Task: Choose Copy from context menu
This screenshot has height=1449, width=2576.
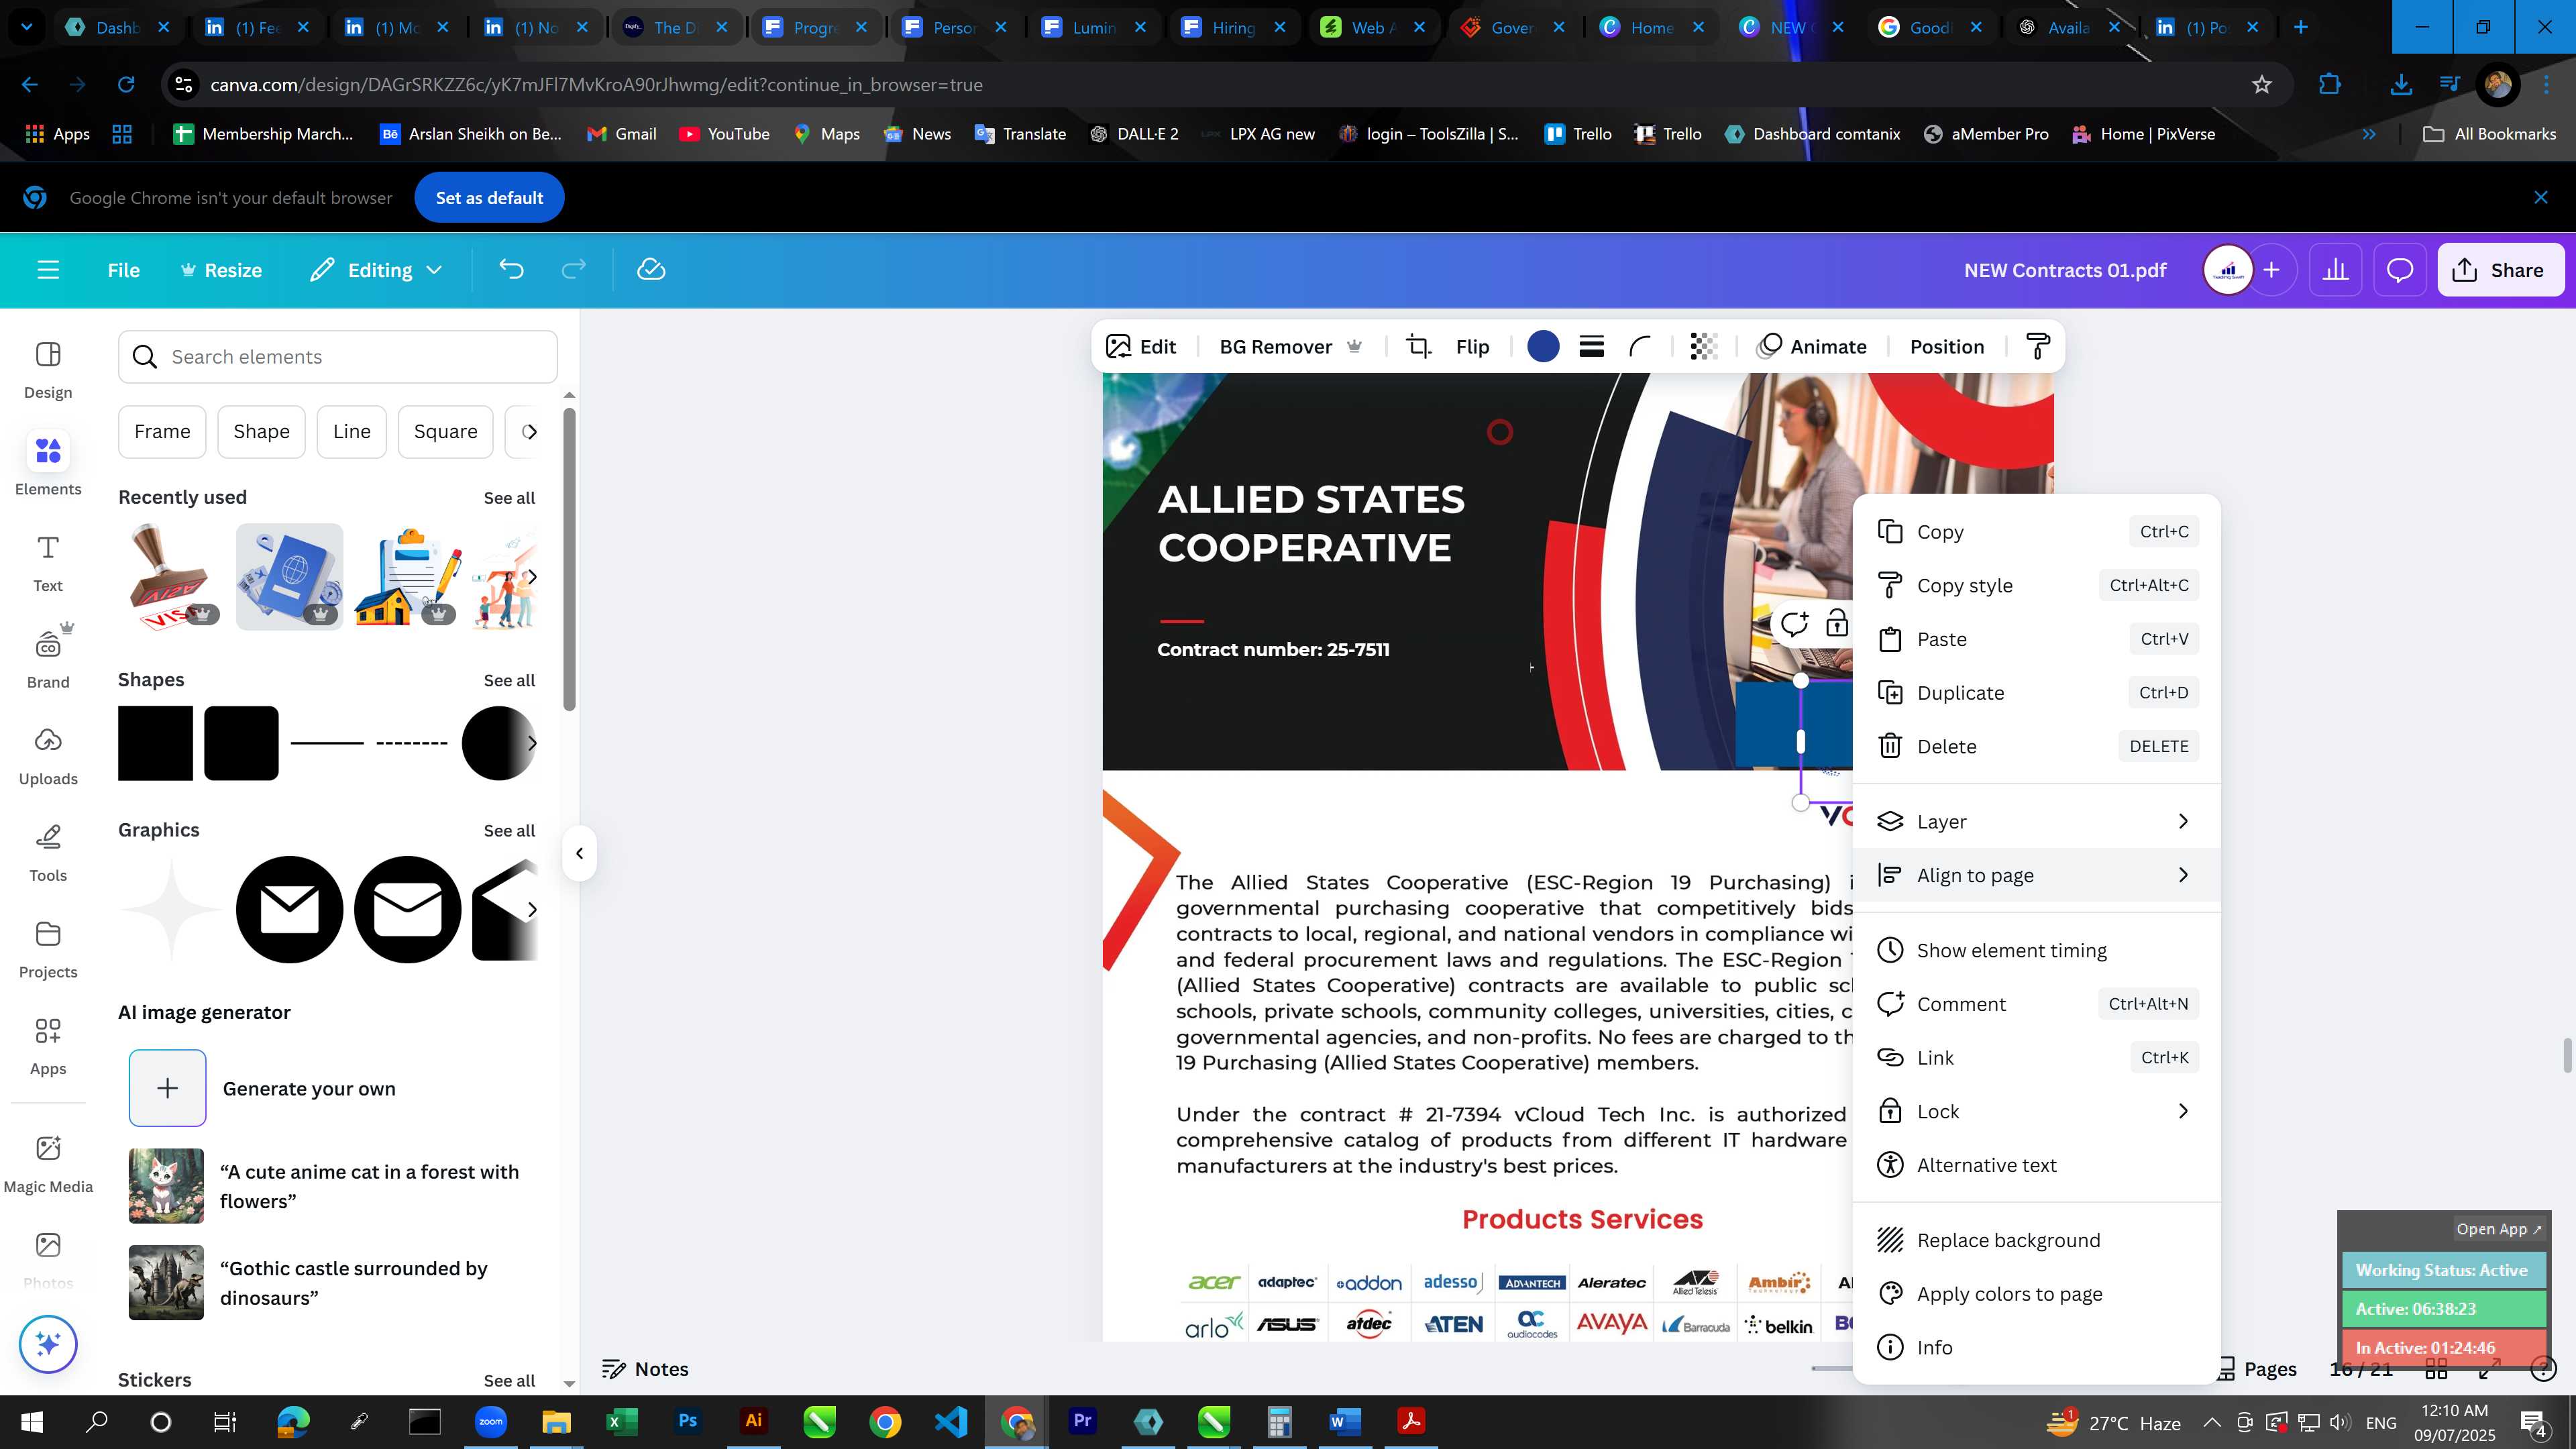Action: [x=2036, y=532]
